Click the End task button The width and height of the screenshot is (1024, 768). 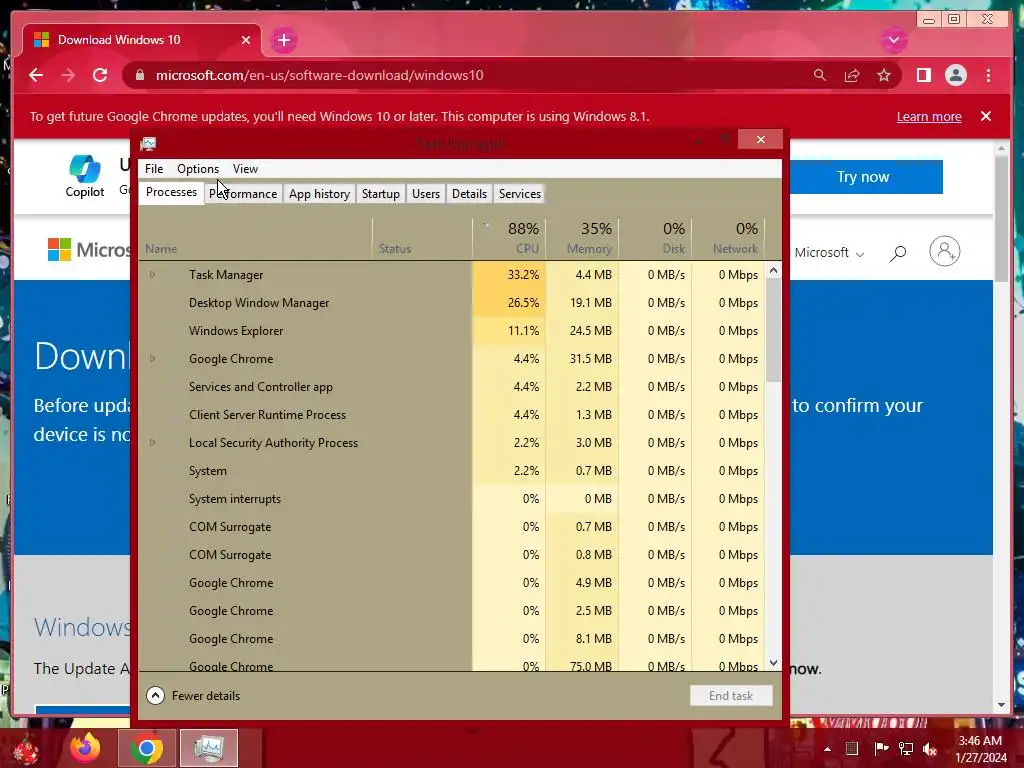[731, 696]
